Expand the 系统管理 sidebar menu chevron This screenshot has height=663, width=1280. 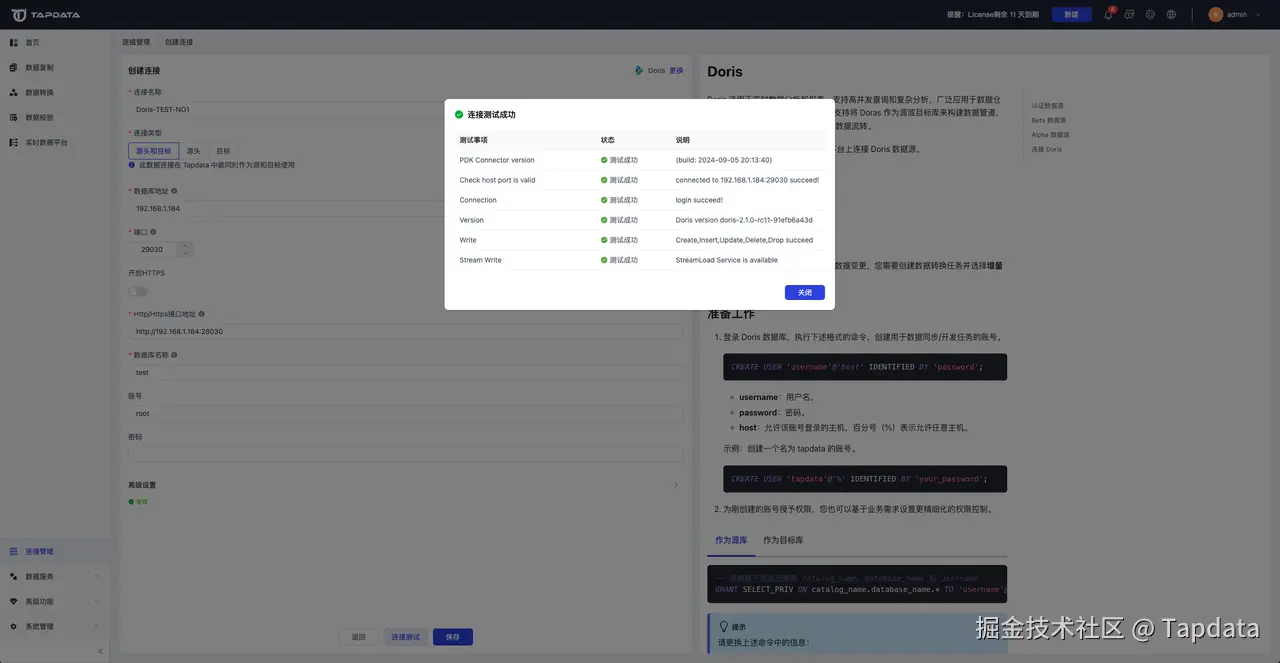click(x=97, y=626)
